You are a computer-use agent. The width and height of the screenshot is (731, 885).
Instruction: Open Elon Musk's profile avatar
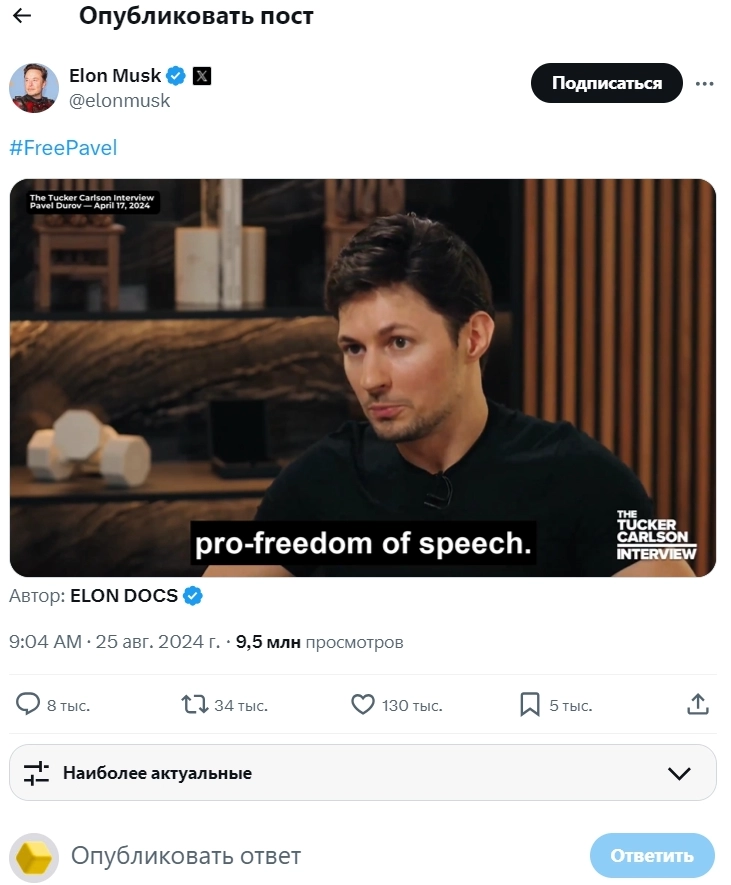pos(34,88)
